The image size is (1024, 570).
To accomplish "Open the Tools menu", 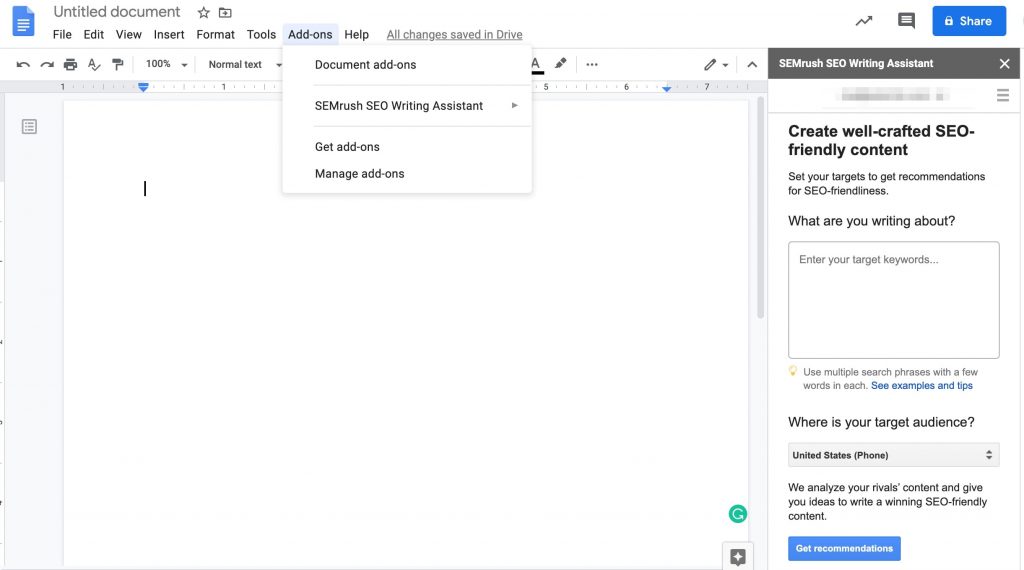I will 261,35.
